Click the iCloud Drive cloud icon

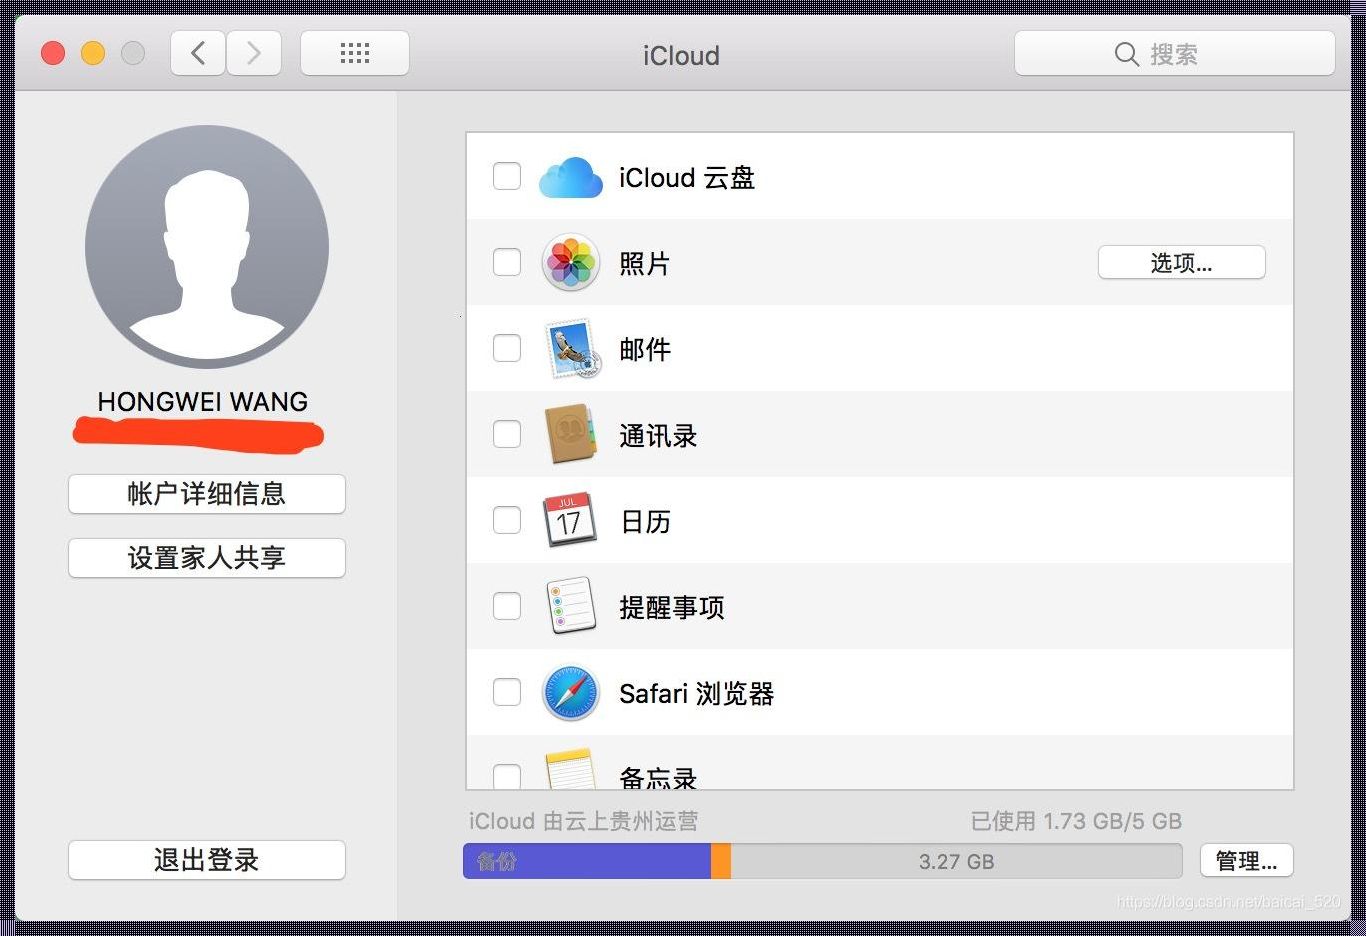[x=570, y=177]
